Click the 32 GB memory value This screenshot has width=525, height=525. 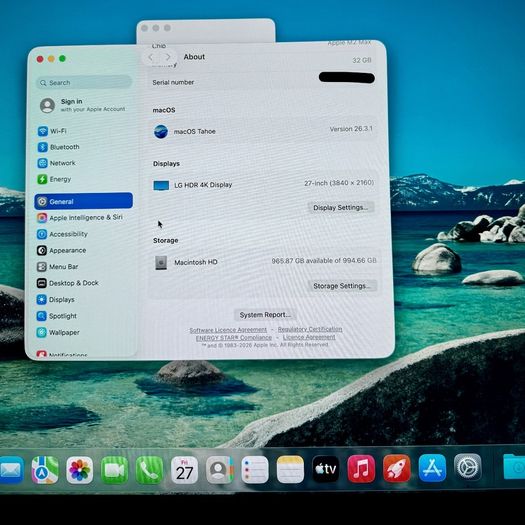tap(362, 60)
